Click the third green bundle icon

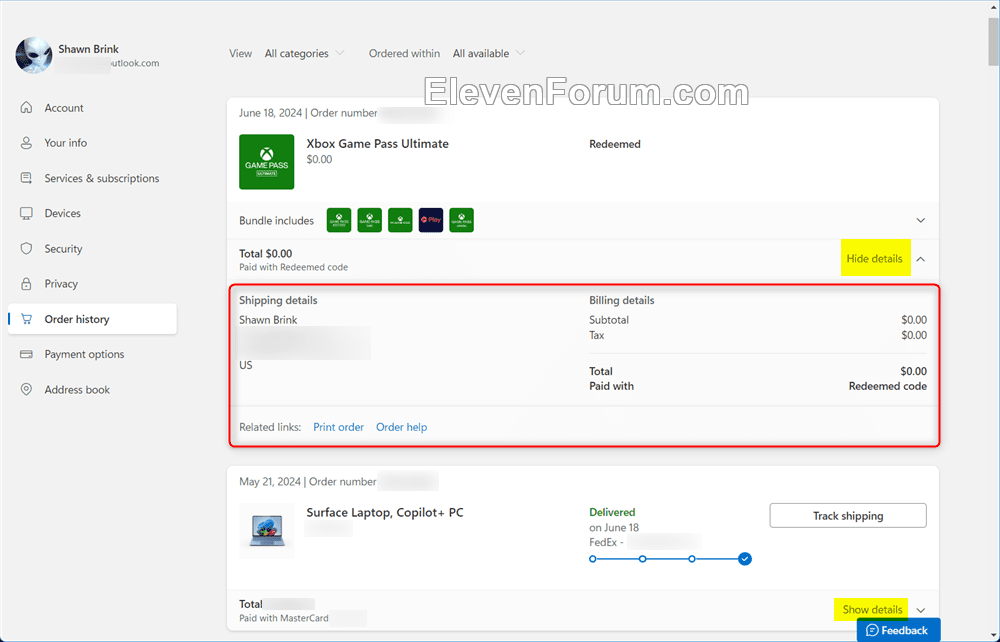[400, 220]
